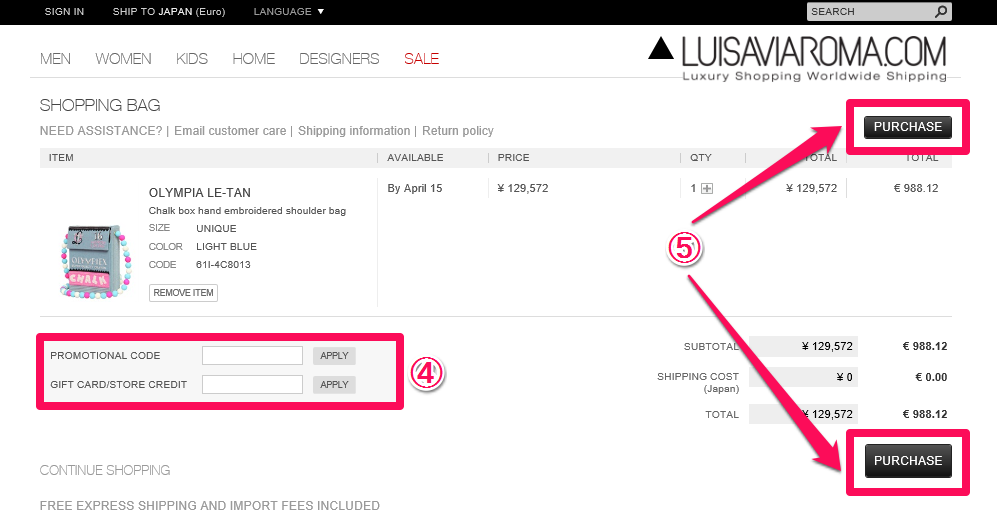Open SHIP TO JAPAN (Euro) setting
The height and width of the screenshot is (530, 997).
click(x=169, y=11)
